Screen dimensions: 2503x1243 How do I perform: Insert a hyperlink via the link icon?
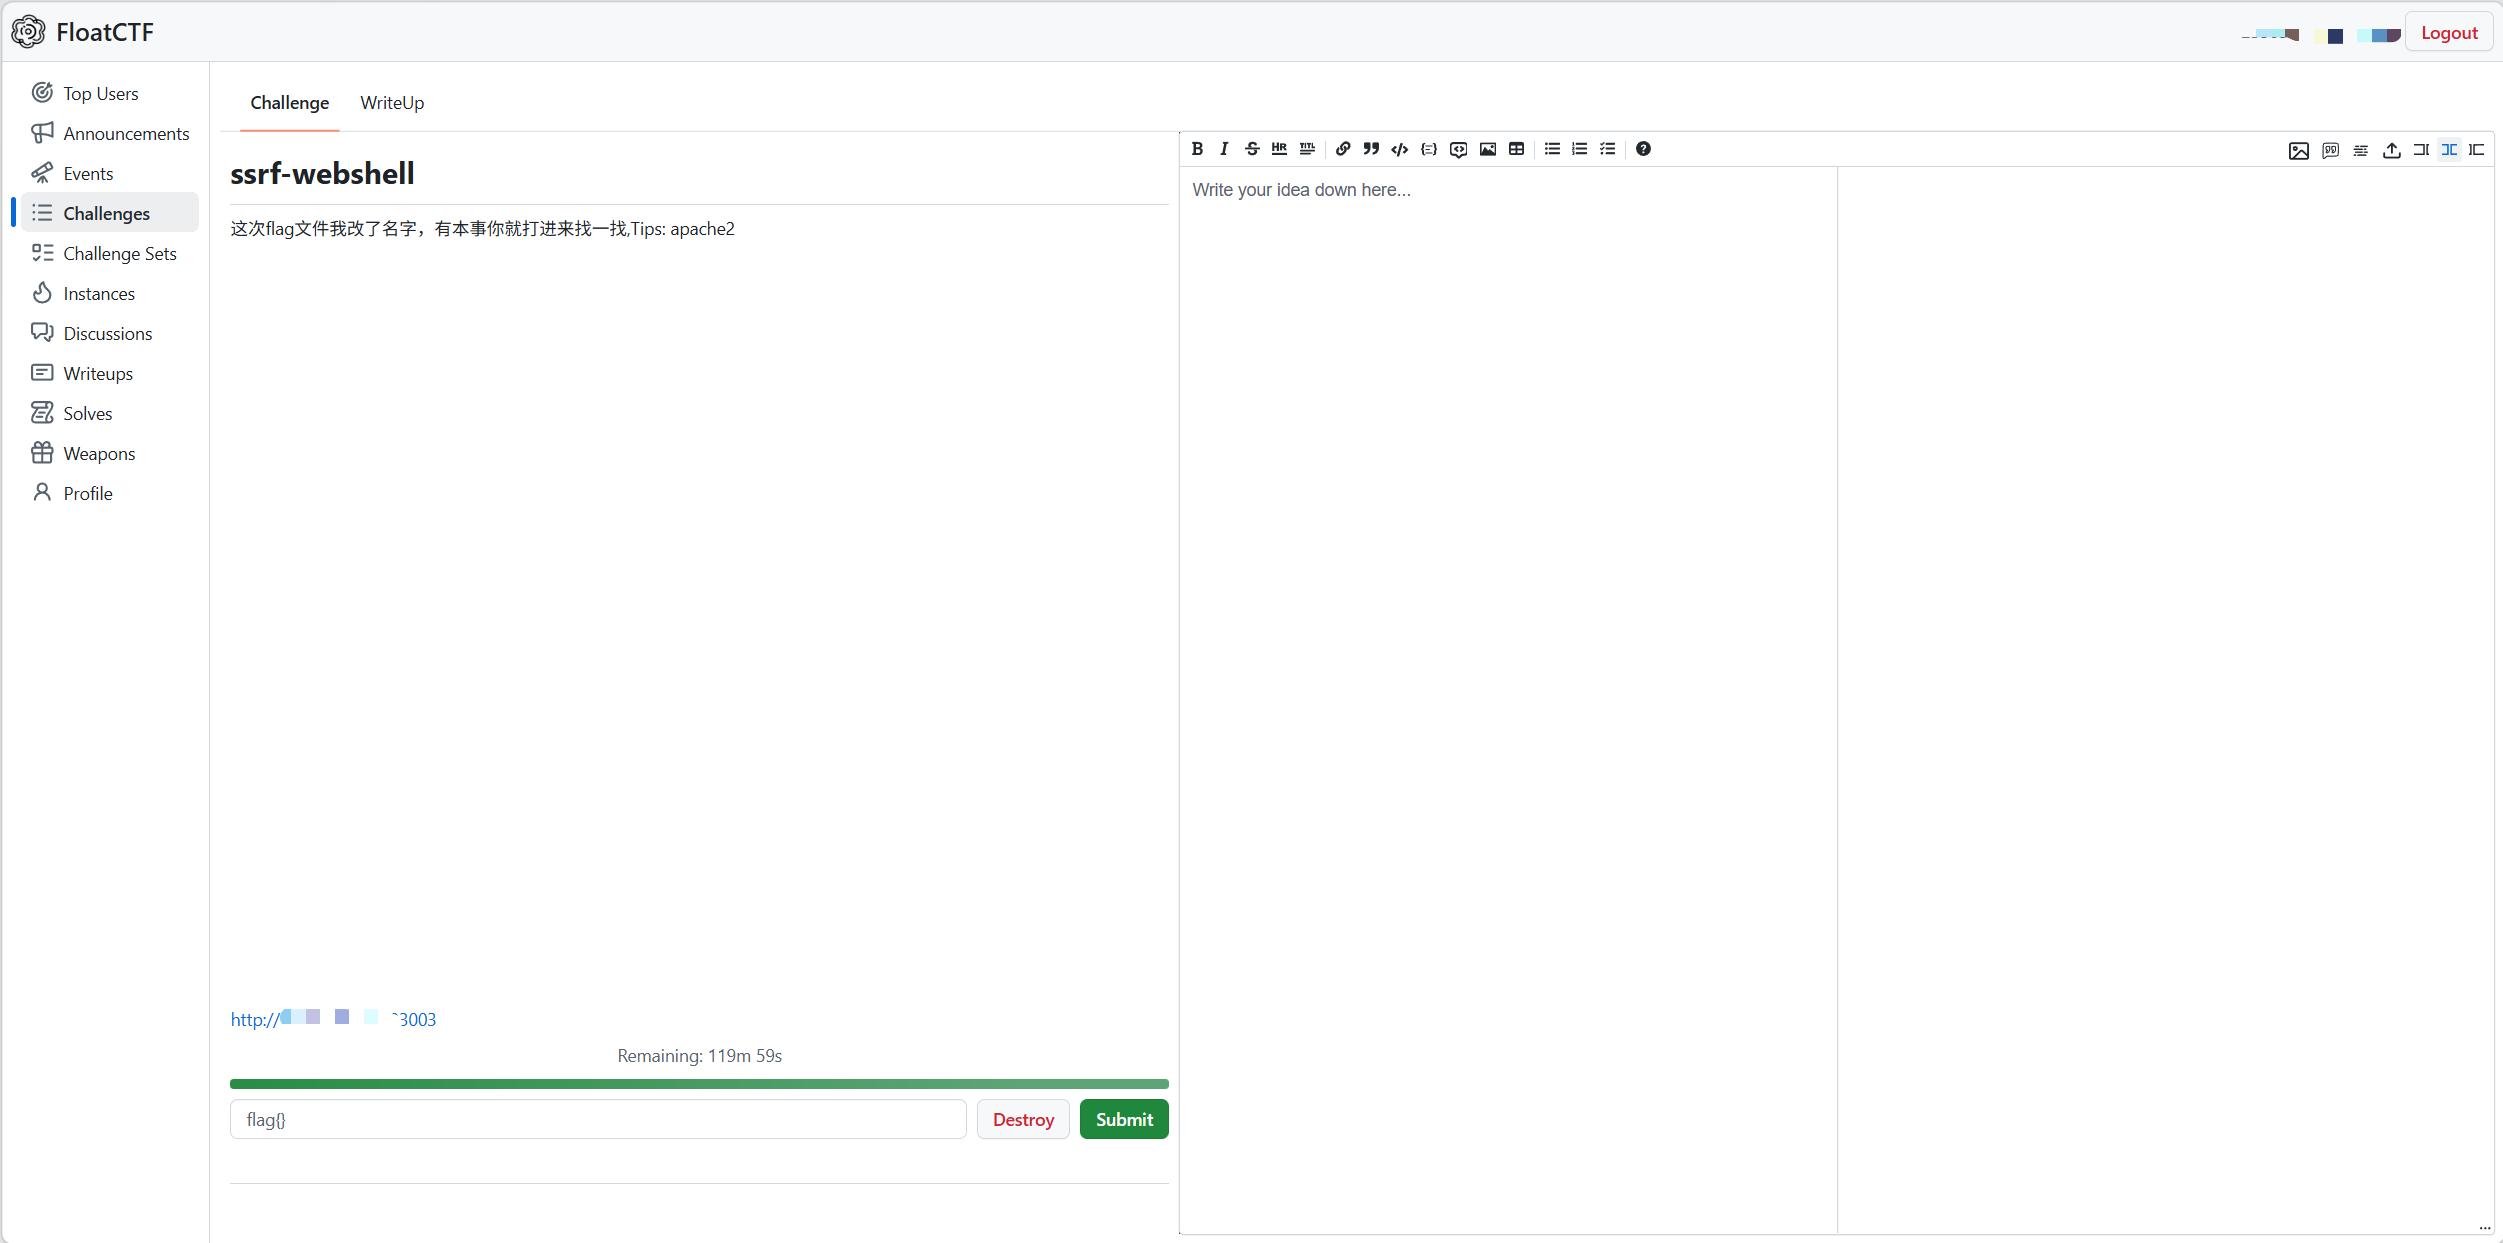point(1343,149)
